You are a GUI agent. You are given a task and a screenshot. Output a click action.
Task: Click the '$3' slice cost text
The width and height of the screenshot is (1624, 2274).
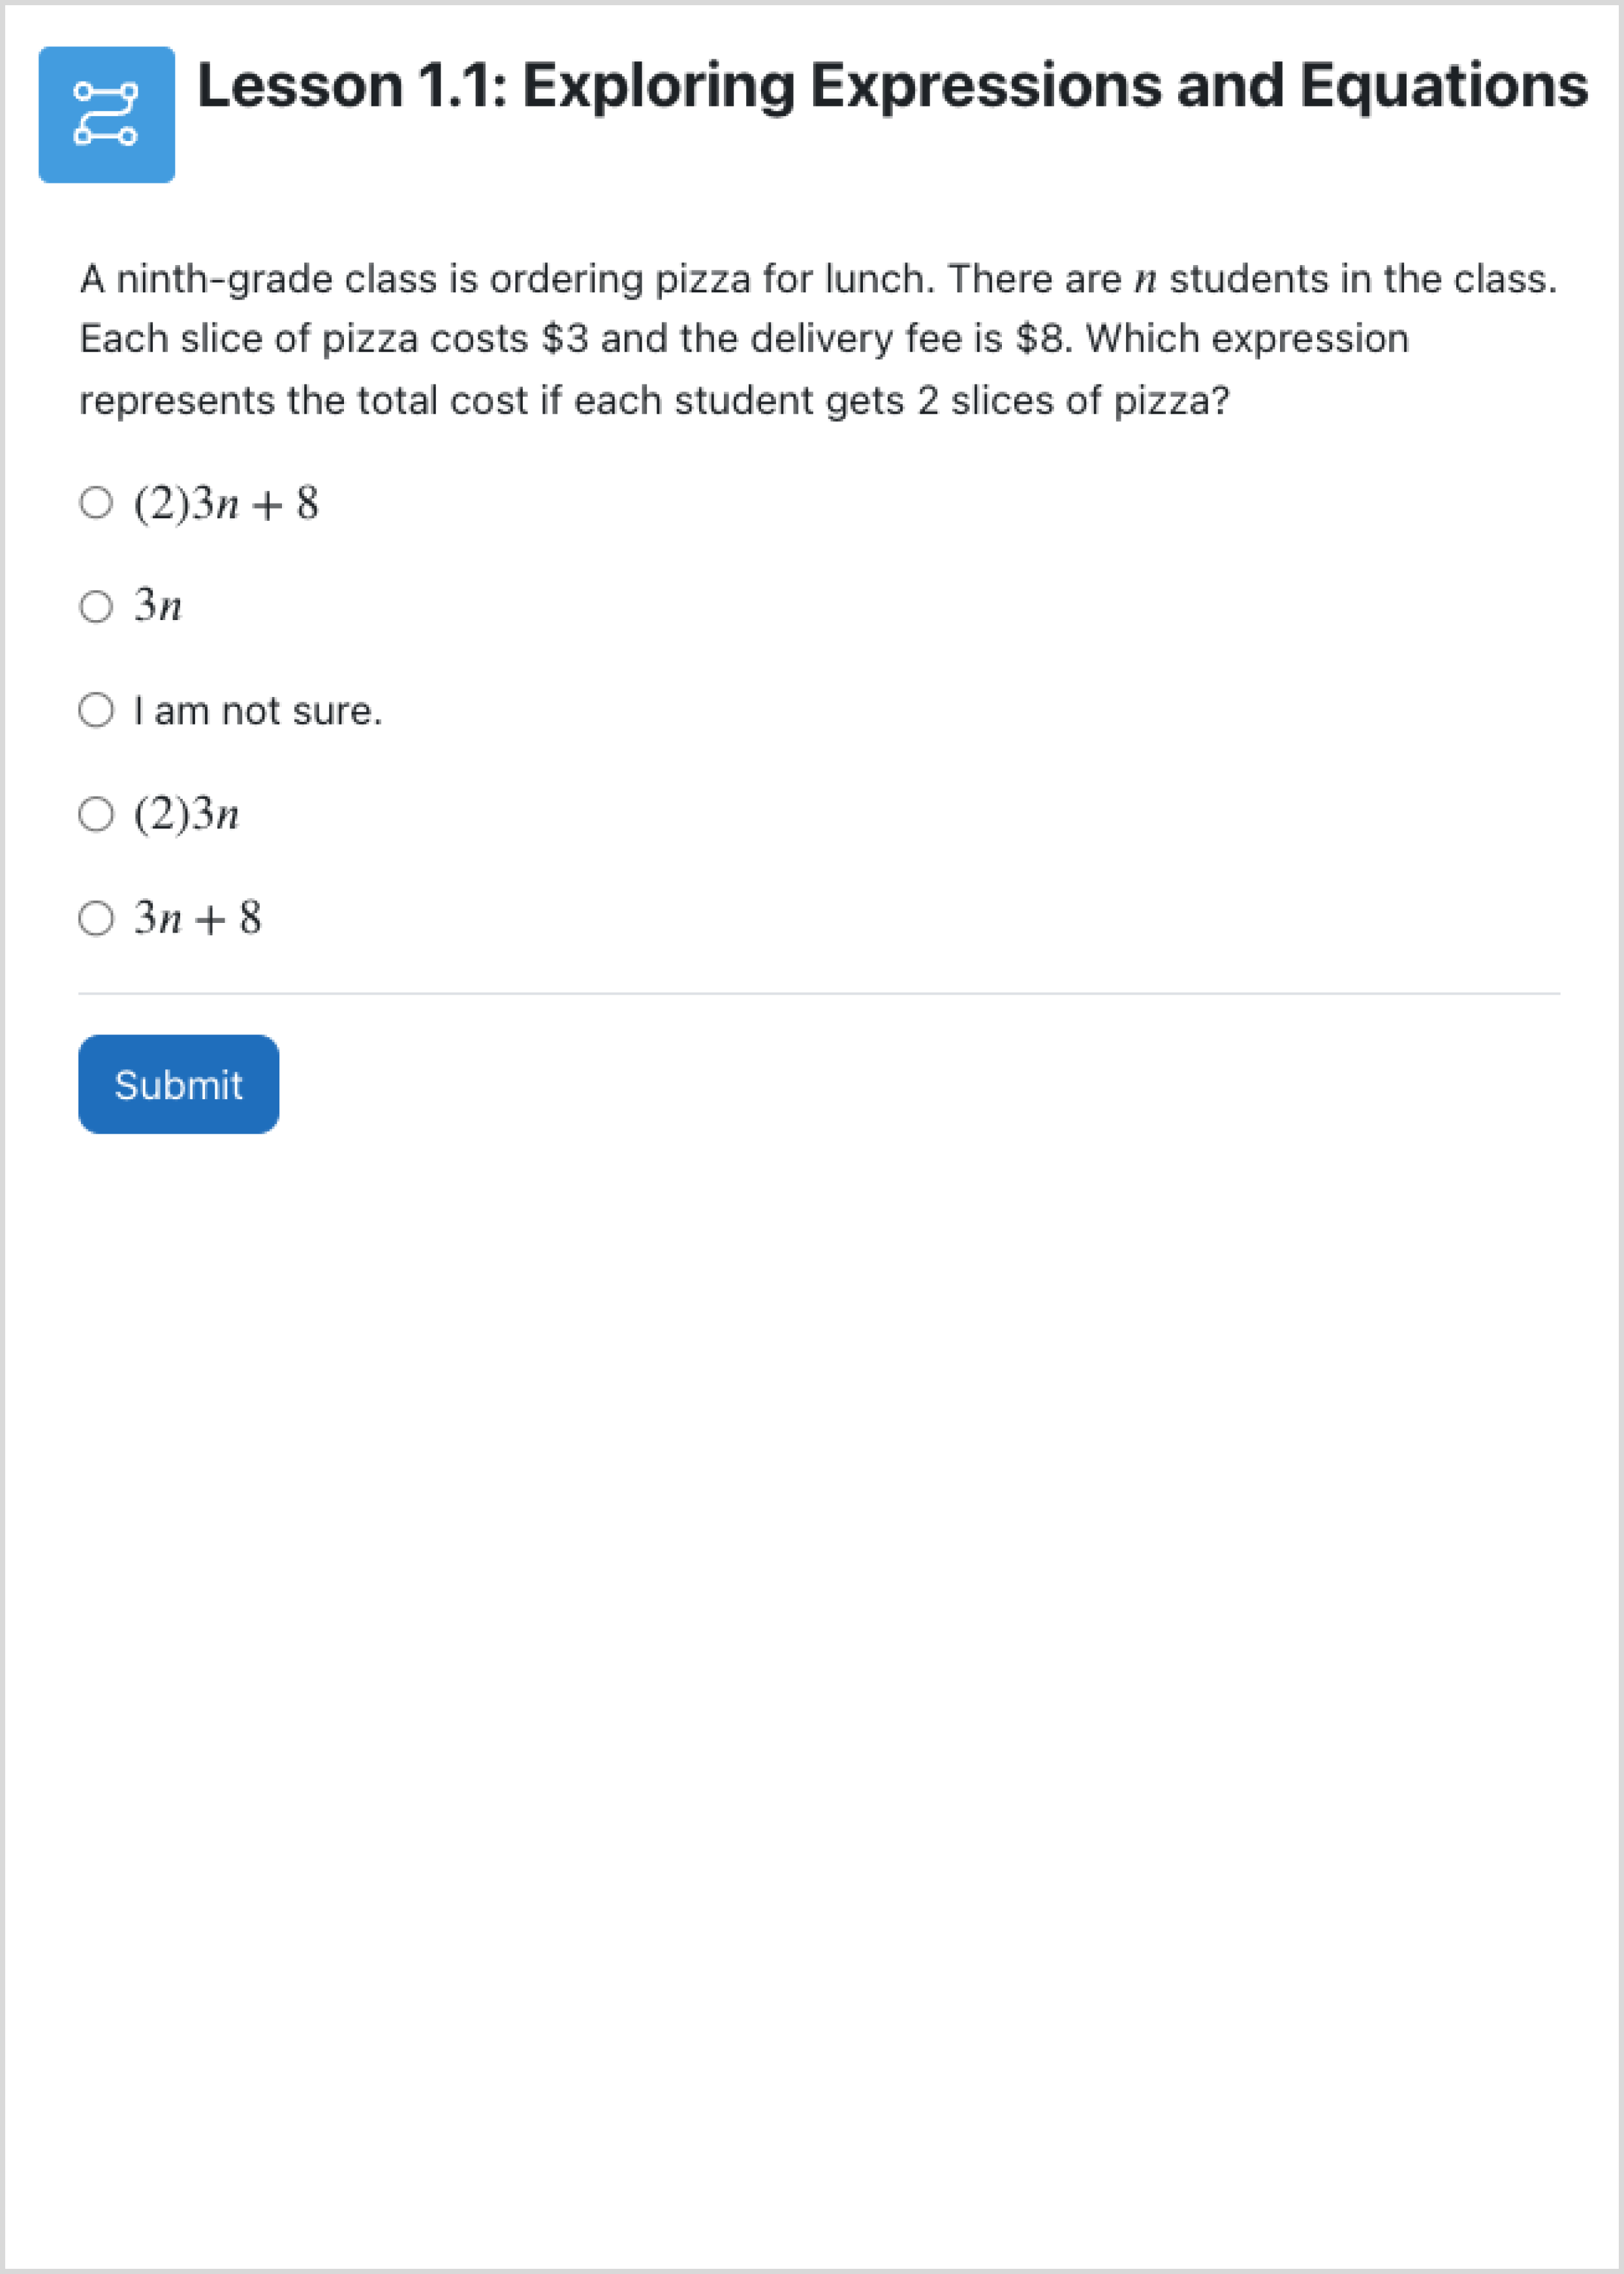(x=565, y=339)
